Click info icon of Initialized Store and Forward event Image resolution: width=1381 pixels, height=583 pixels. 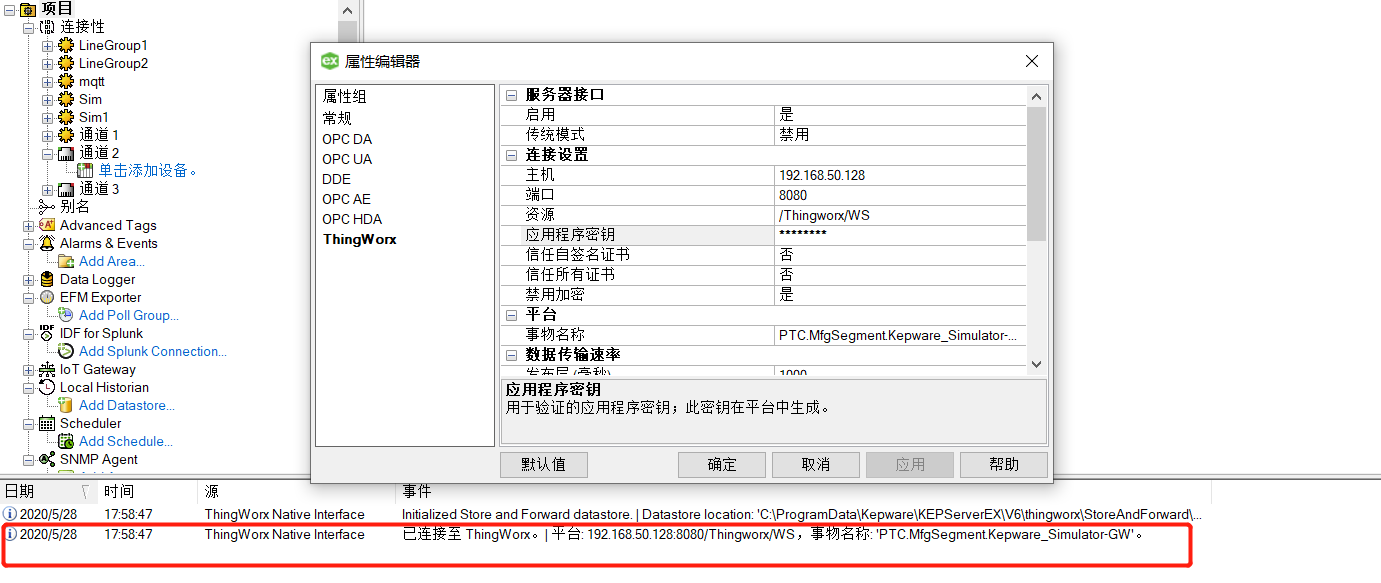pos(10,515)
